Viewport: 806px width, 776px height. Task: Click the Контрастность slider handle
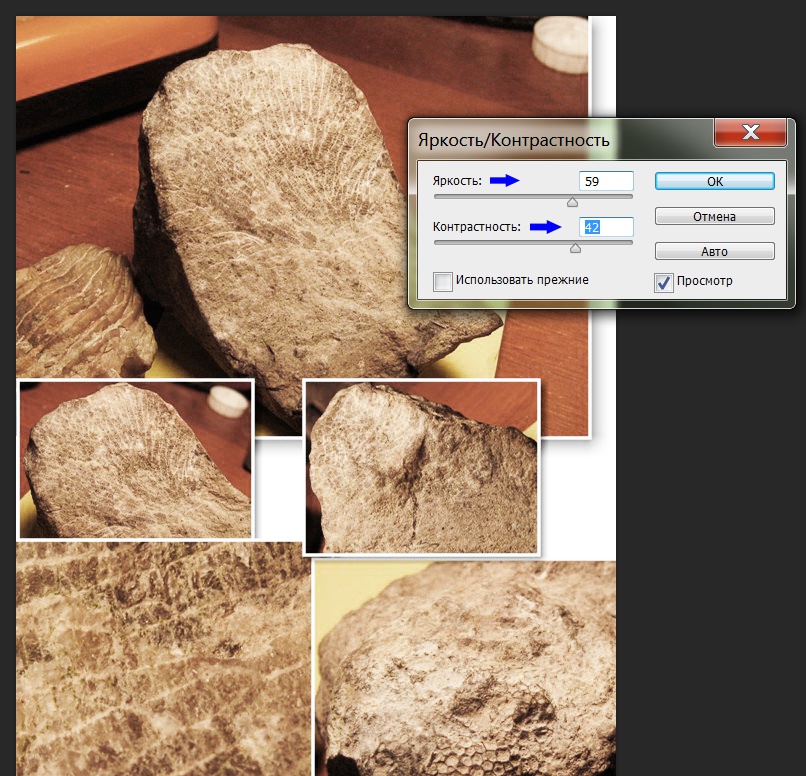click(575, 247)
